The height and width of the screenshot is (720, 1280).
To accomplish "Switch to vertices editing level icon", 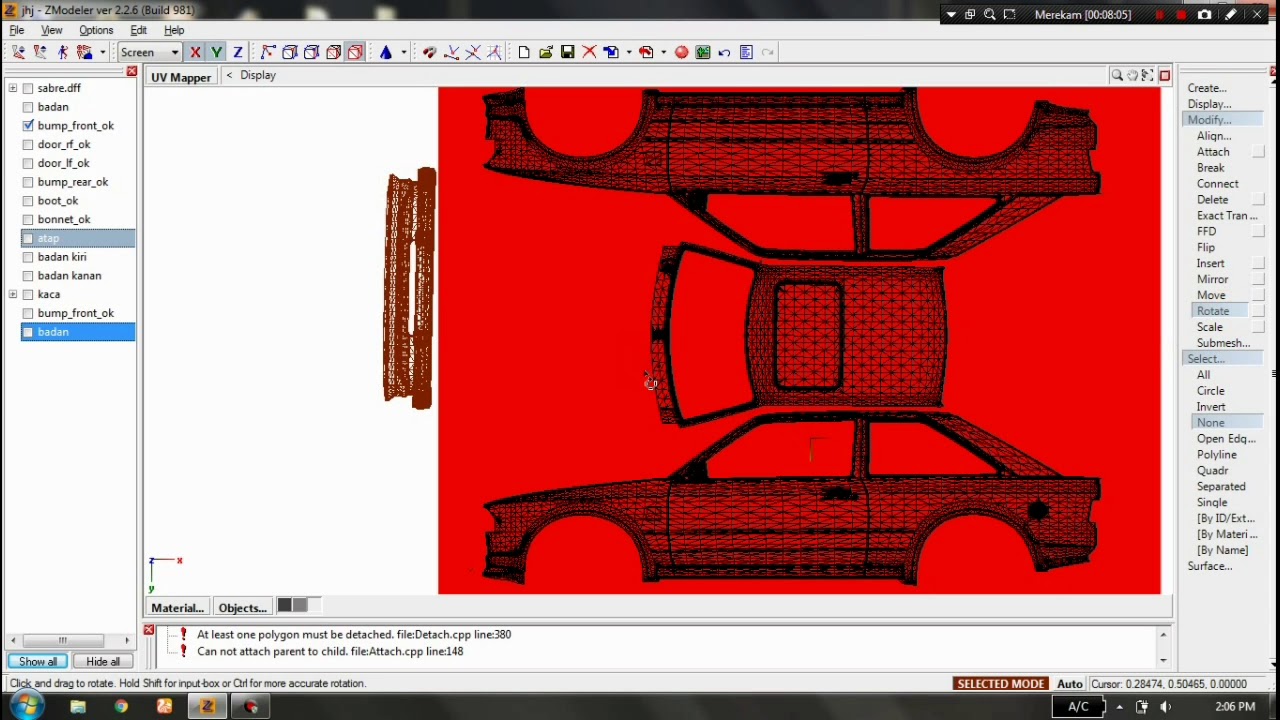I will coord(268,52).
